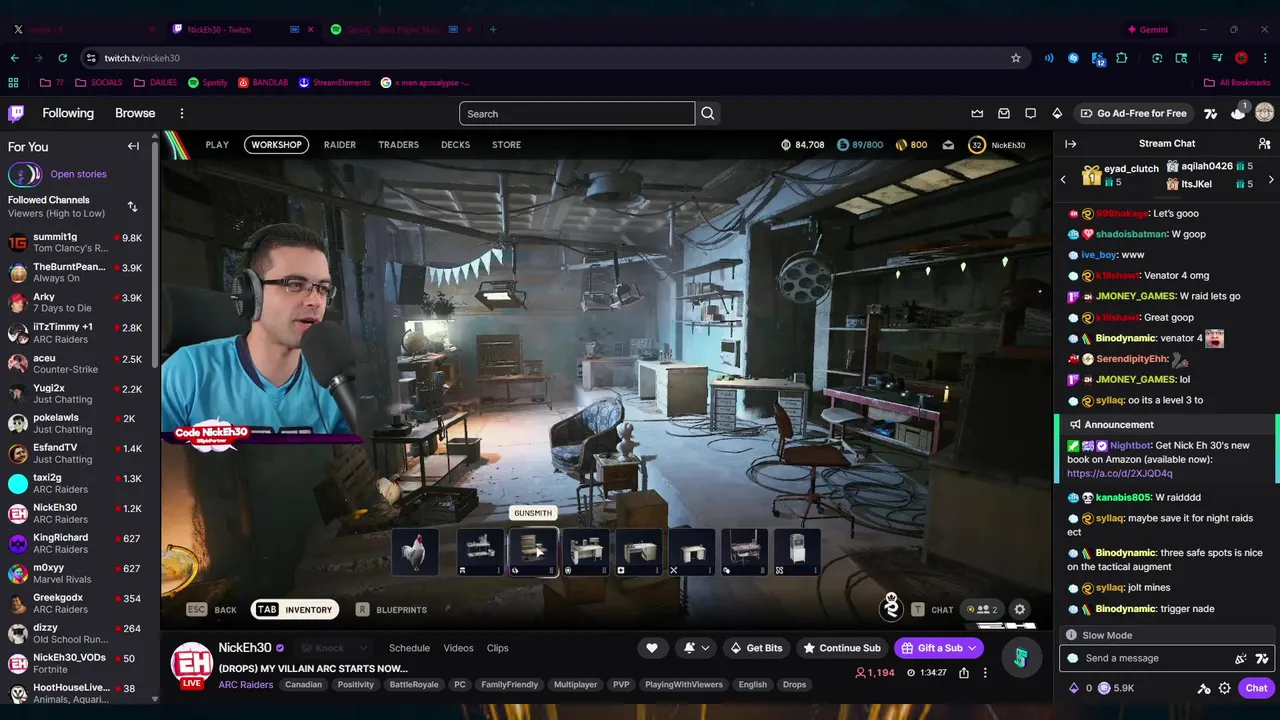Open the Get Bits diamond icon in top bar
Screen dimensions: 1280x720
click(1057, 114)
